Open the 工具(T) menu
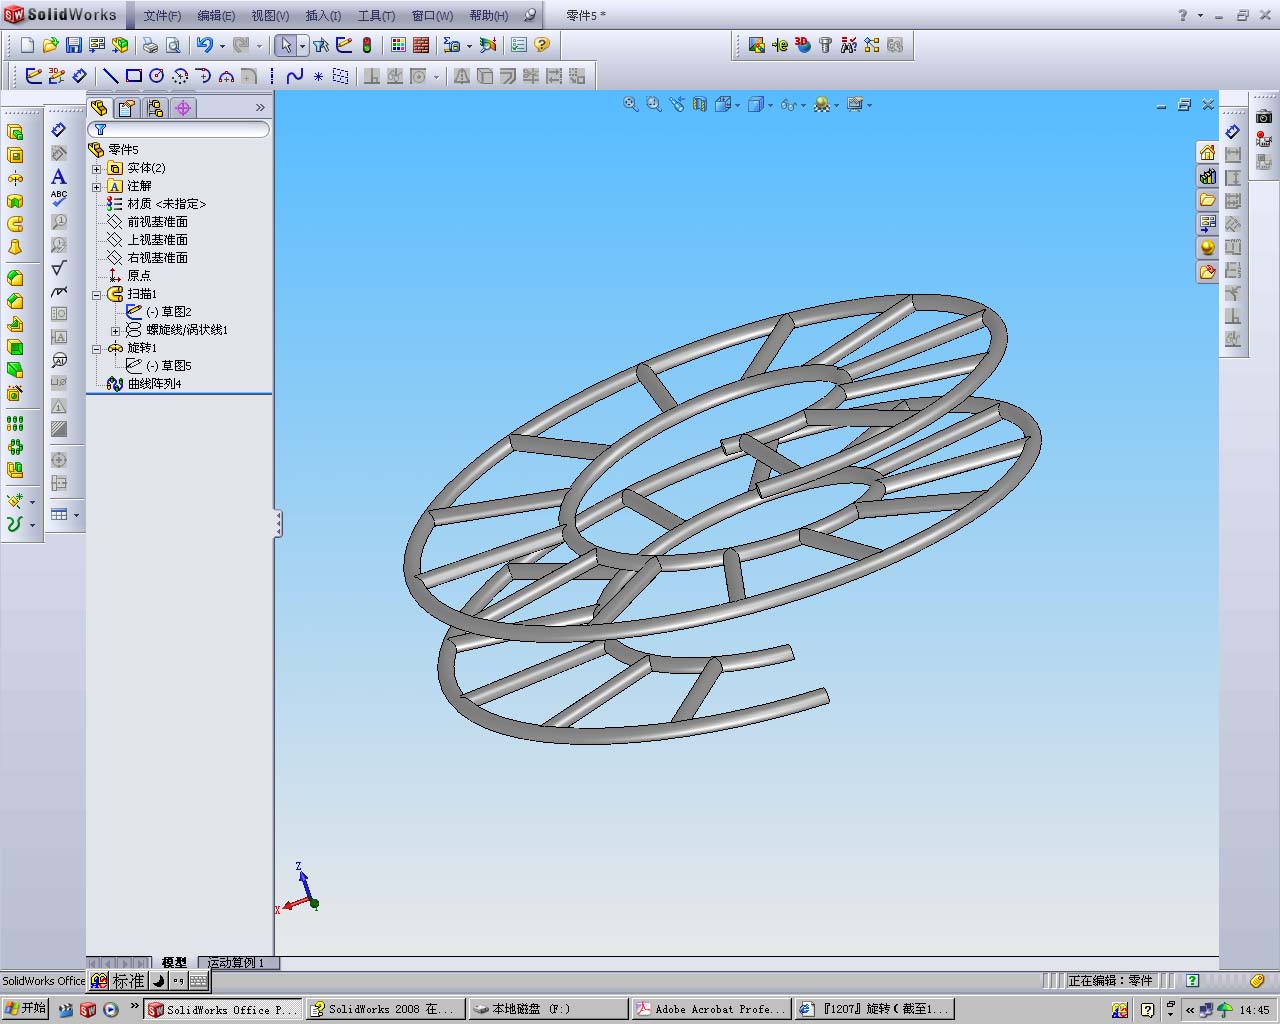Viewport: 1280px width, 1024px height. click(376, 16)
